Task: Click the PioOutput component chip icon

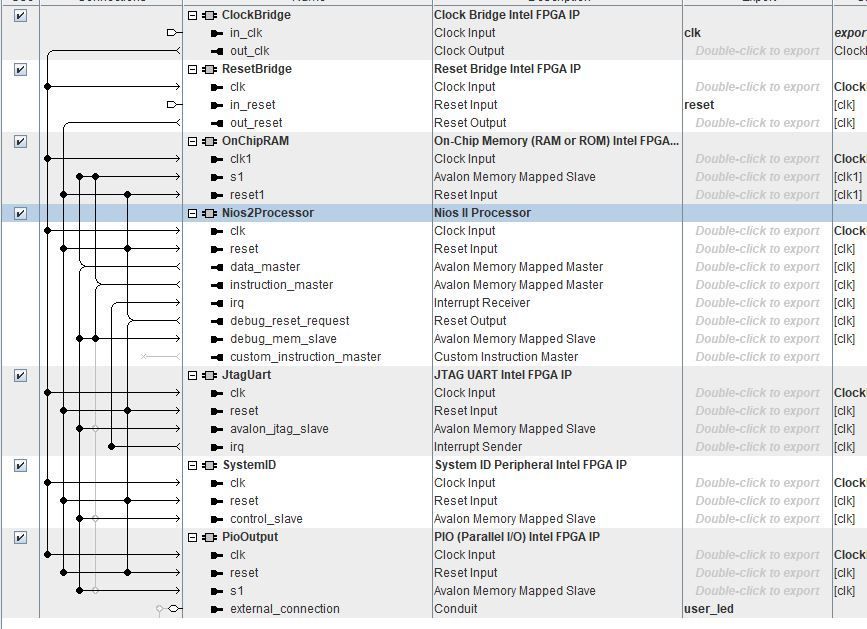Action: coord(209,537)
